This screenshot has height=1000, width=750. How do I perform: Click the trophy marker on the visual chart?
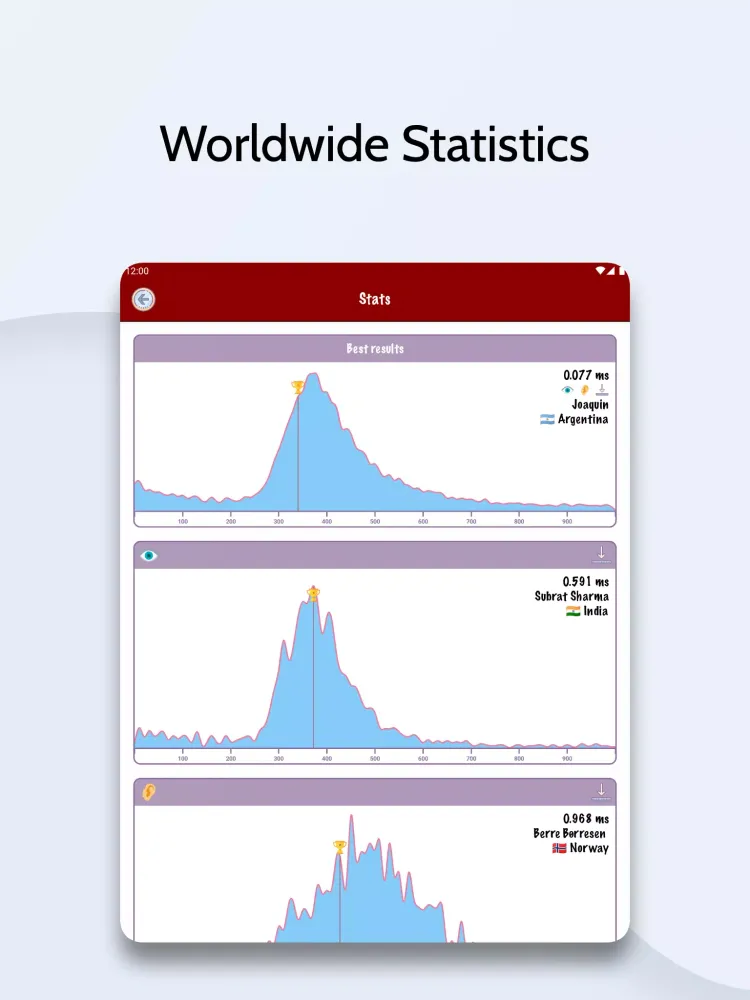point(313,594)
